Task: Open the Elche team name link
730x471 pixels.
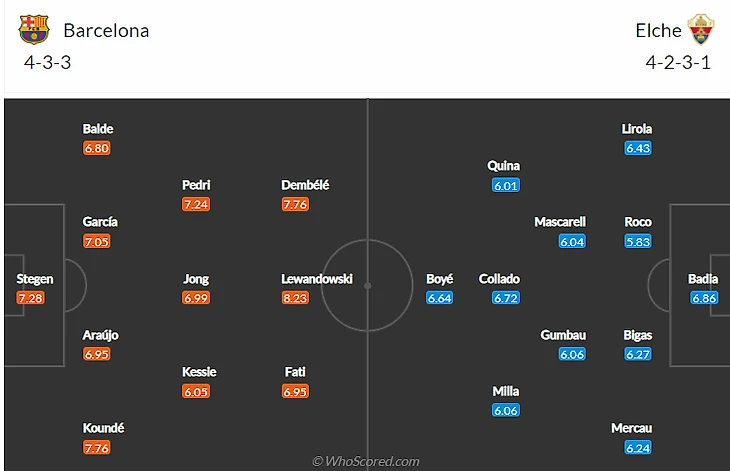Action: 658,30
